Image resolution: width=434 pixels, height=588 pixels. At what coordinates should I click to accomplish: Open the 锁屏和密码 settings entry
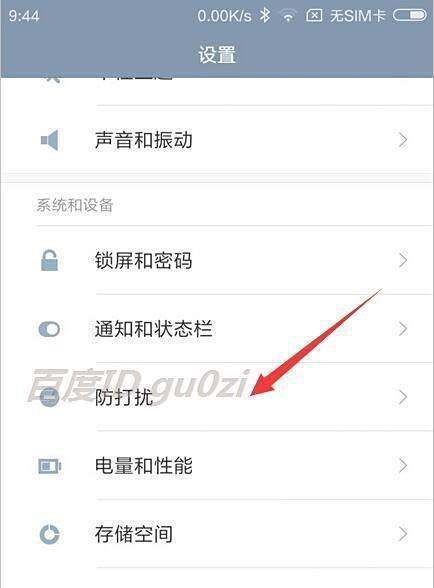click(217, 260)
